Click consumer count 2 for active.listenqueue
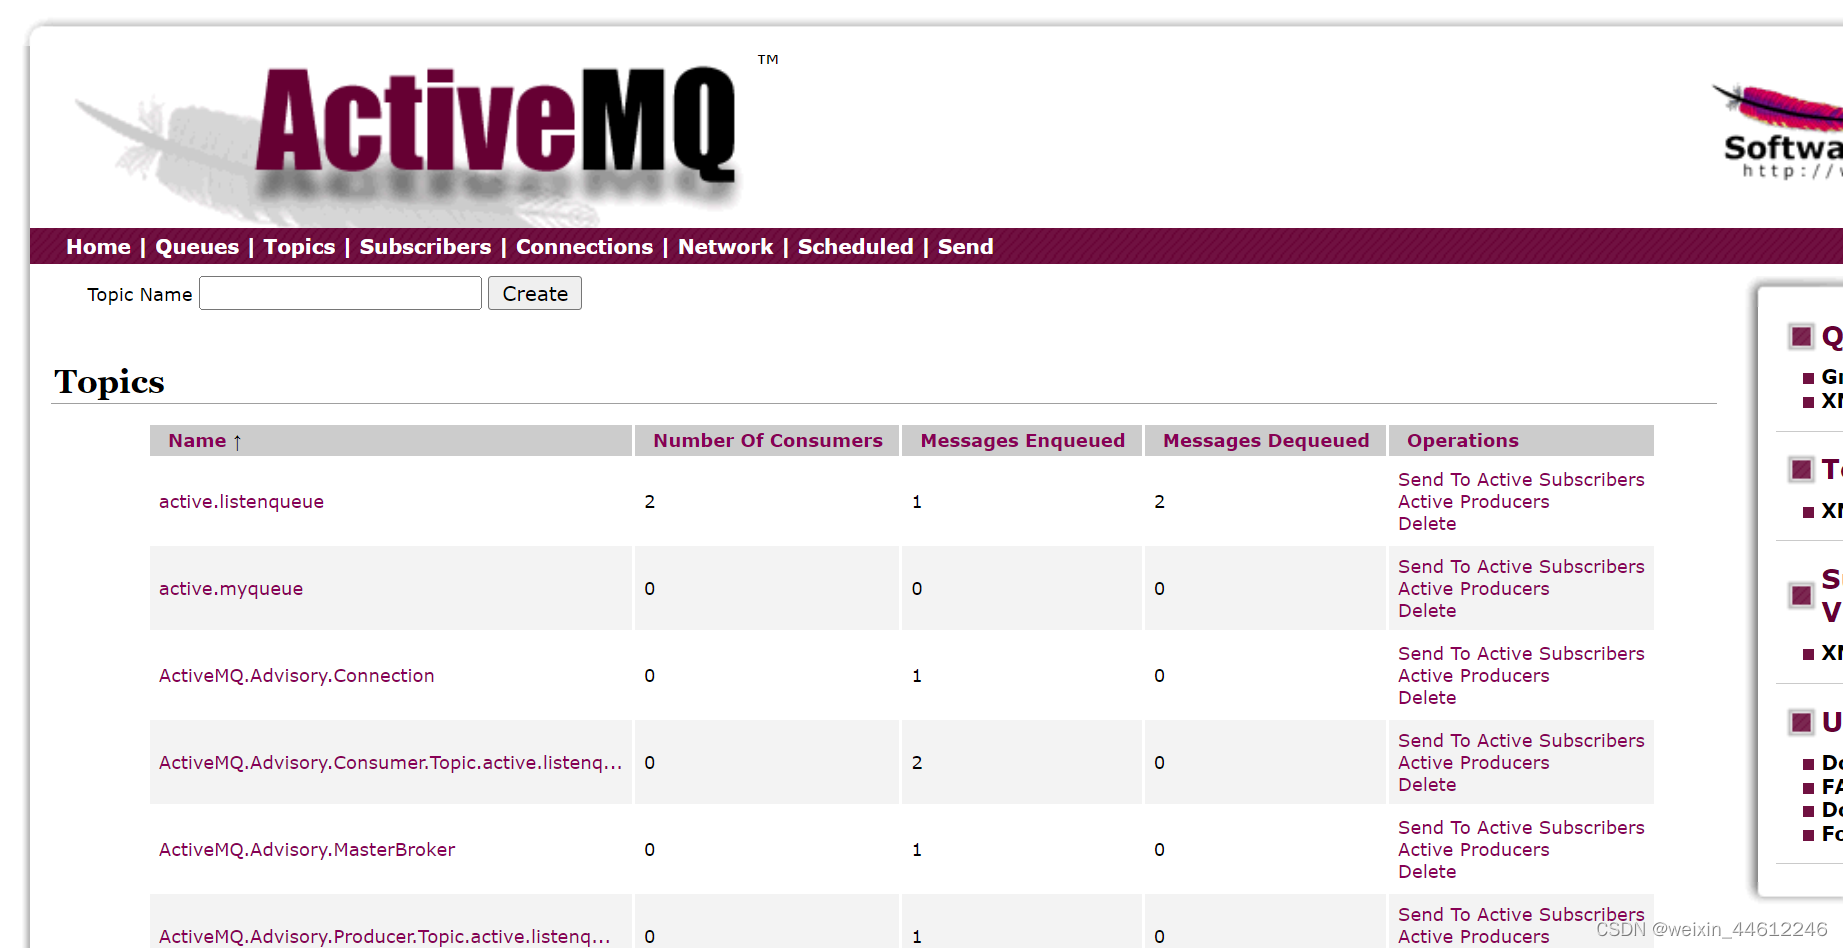This screenshot has height=948, width=1843. [x=650, y=501]
